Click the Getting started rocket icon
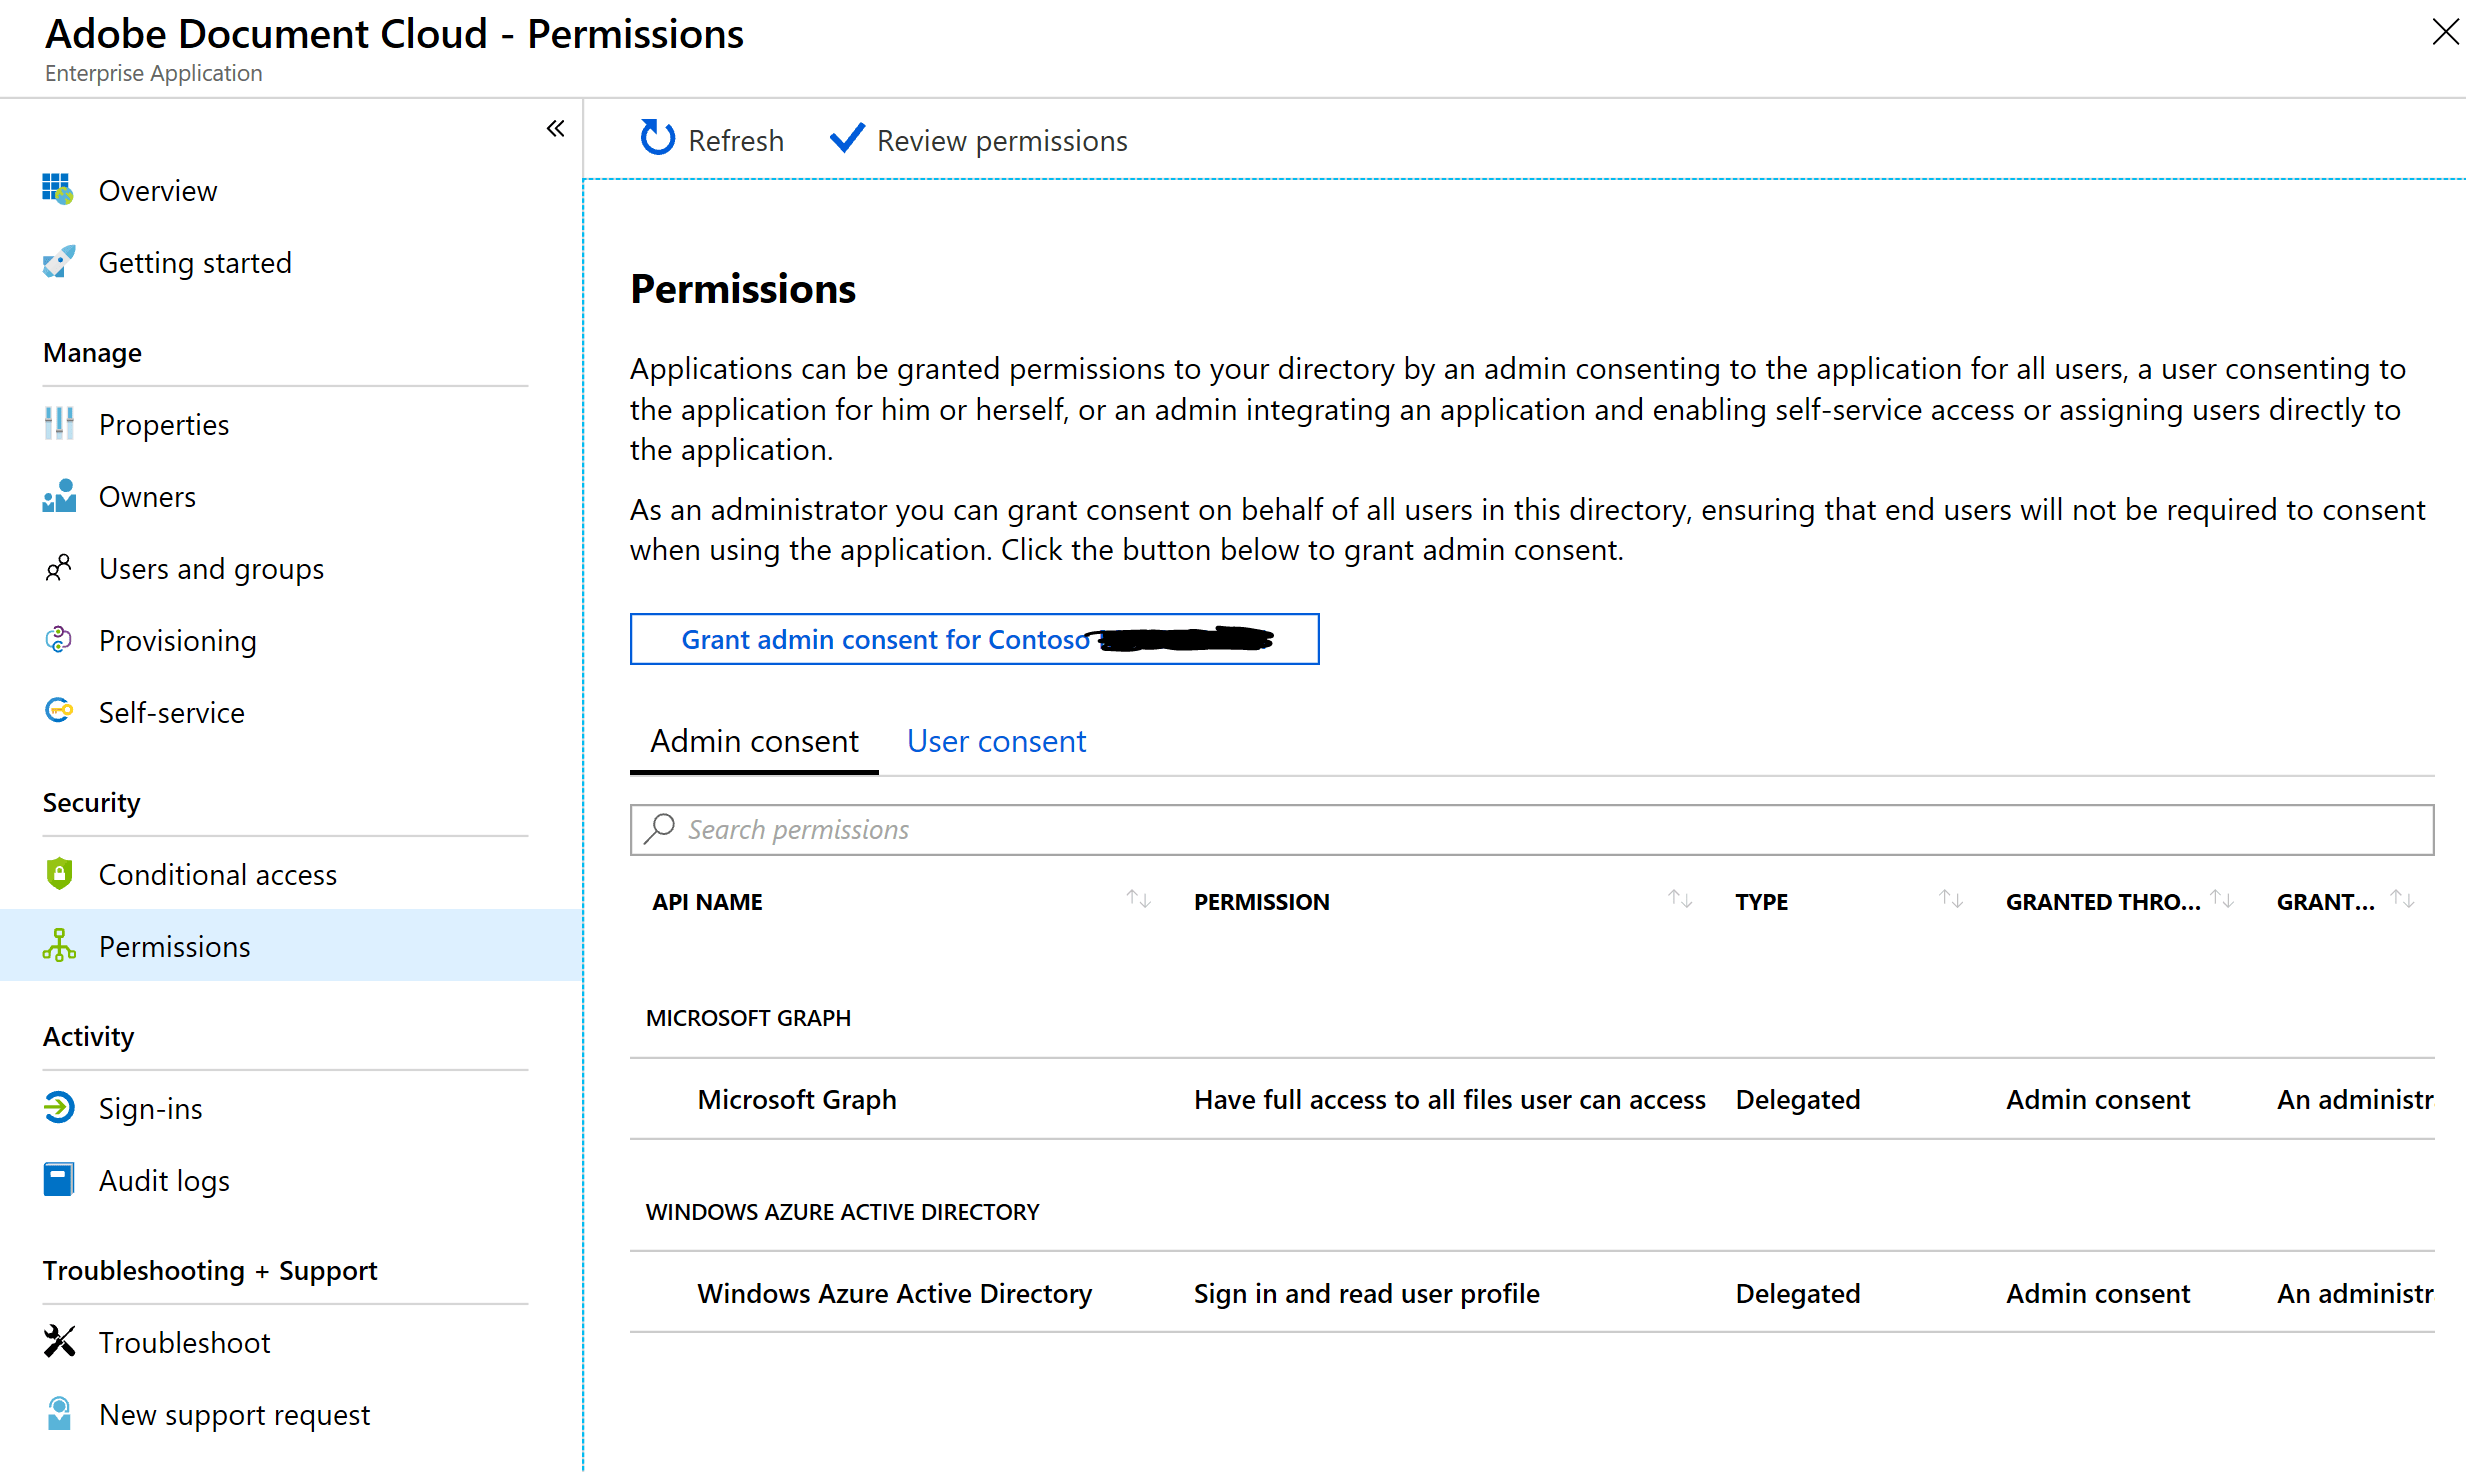The width and height of the screenshot is (2466, 1472). [58, 262]
